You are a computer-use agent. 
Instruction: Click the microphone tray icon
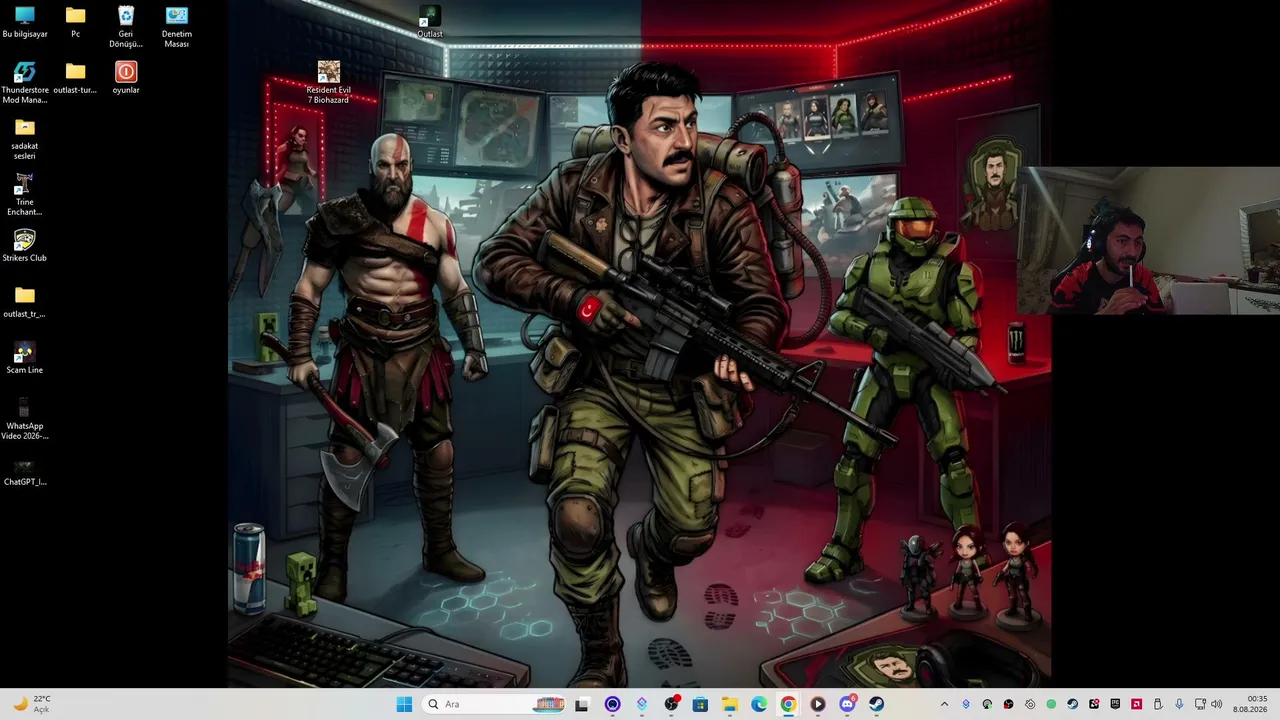click(1179, 704)
